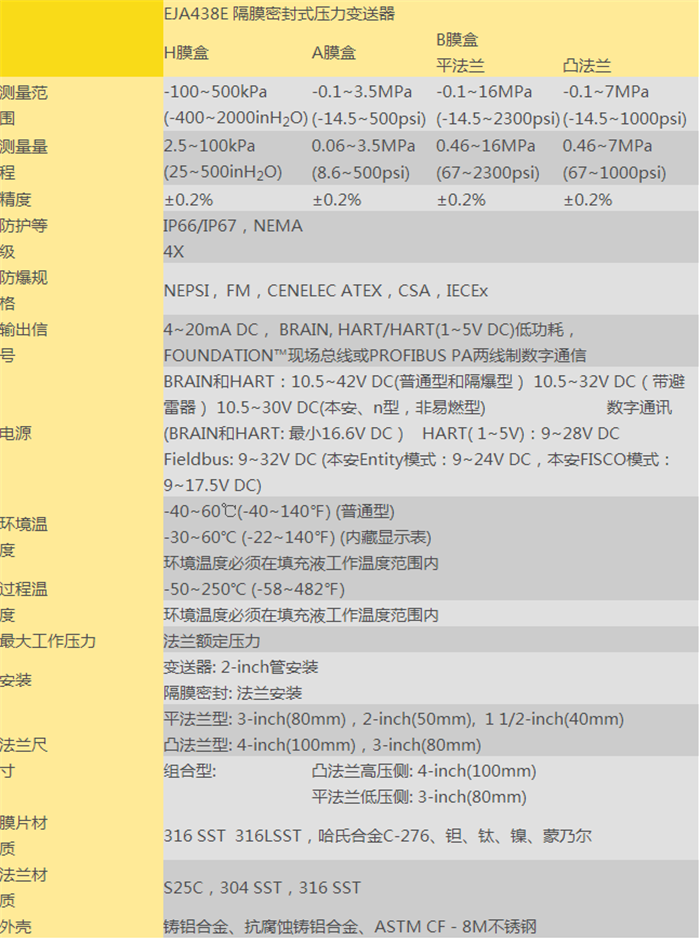The width and height of the screenshot is (700, 940).
Task: Click the BRAIN和HART：10.5~42V DC line
Action: click(x=424, y=381)
